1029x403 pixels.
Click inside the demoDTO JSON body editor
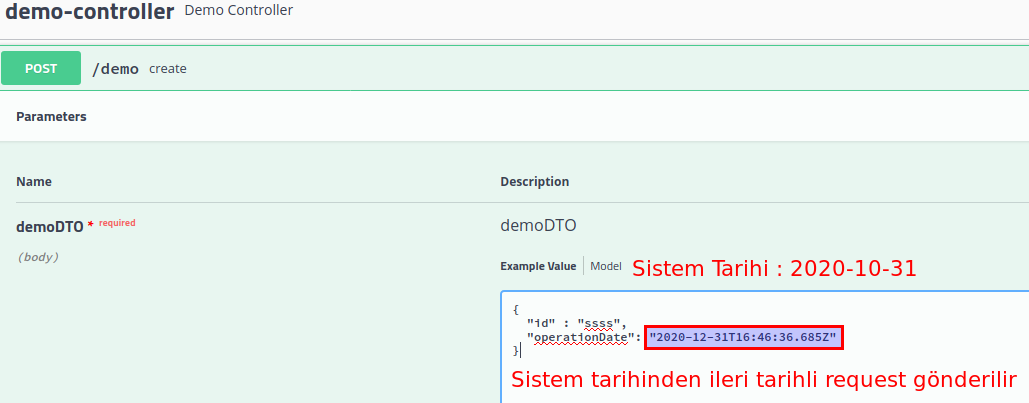[x=765, y=347]
